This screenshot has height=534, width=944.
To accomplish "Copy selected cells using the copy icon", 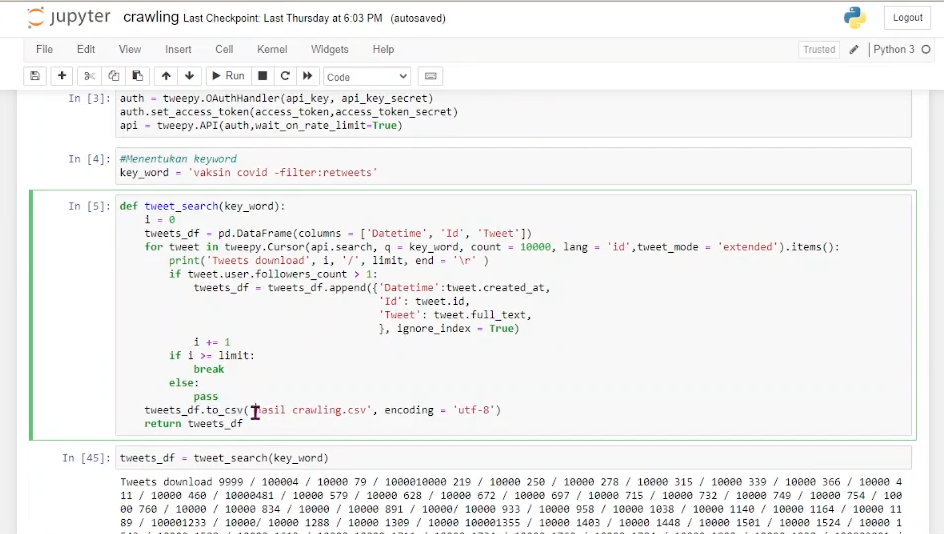I will pos(114,76).
